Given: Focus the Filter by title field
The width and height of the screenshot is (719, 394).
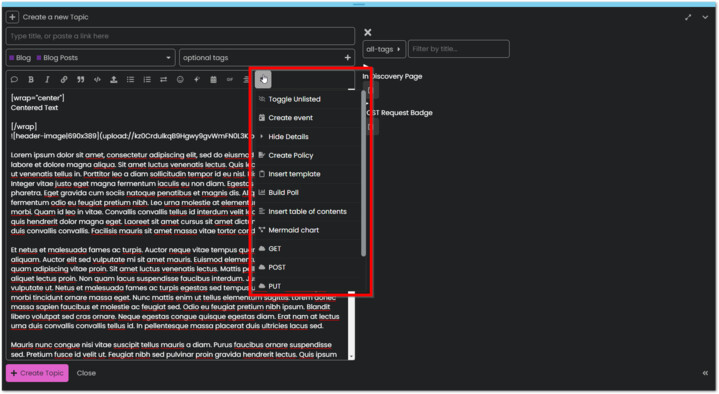Looking at the screenshot, I should (459, 49).
